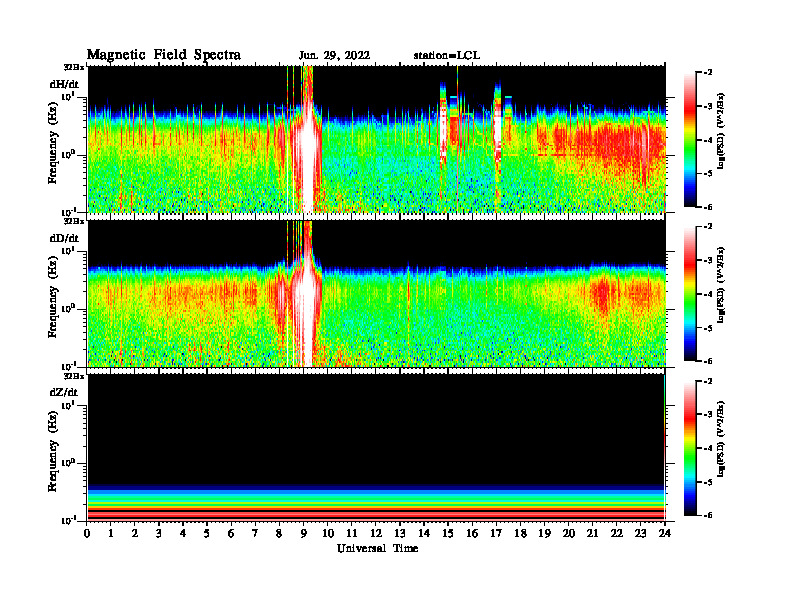Click the -4 tick on the dD/dt colorbar
This screenshot has width=792, height=612.
pos(707,294)
